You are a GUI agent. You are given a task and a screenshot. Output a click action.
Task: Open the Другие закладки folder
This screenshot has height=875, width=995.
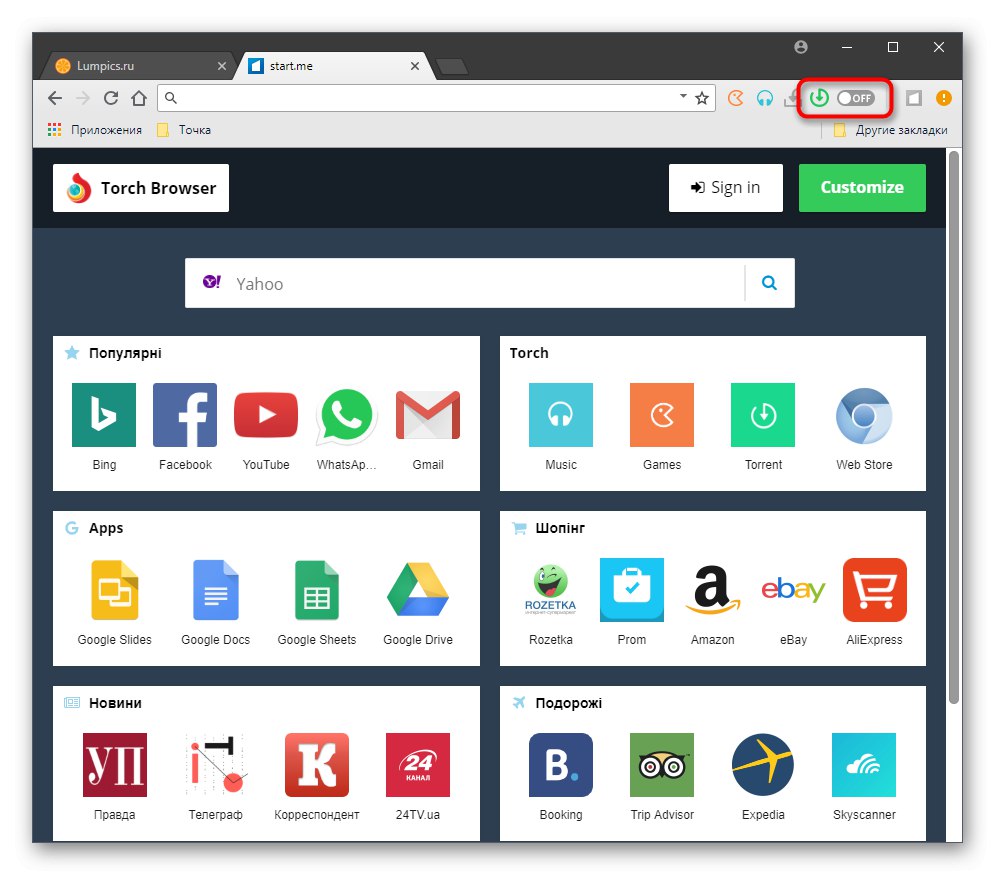point(890,130)
